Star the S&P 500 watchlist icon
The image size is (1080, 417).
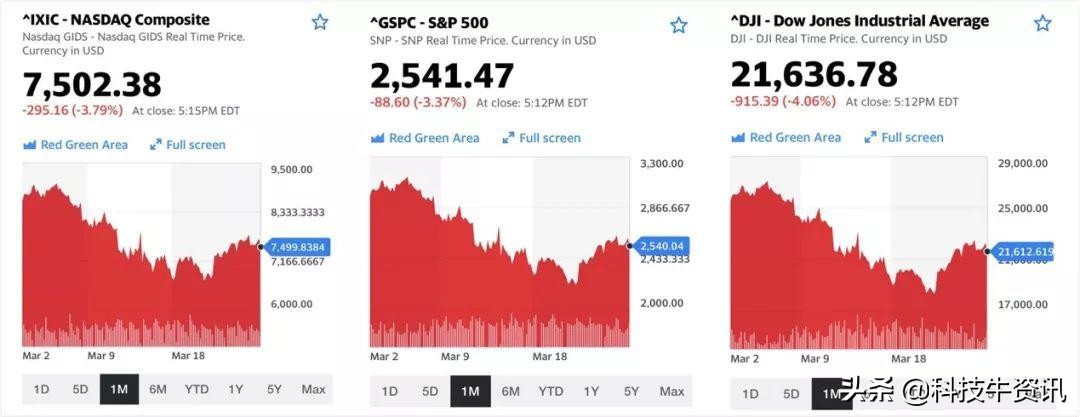tap(678, 25)
